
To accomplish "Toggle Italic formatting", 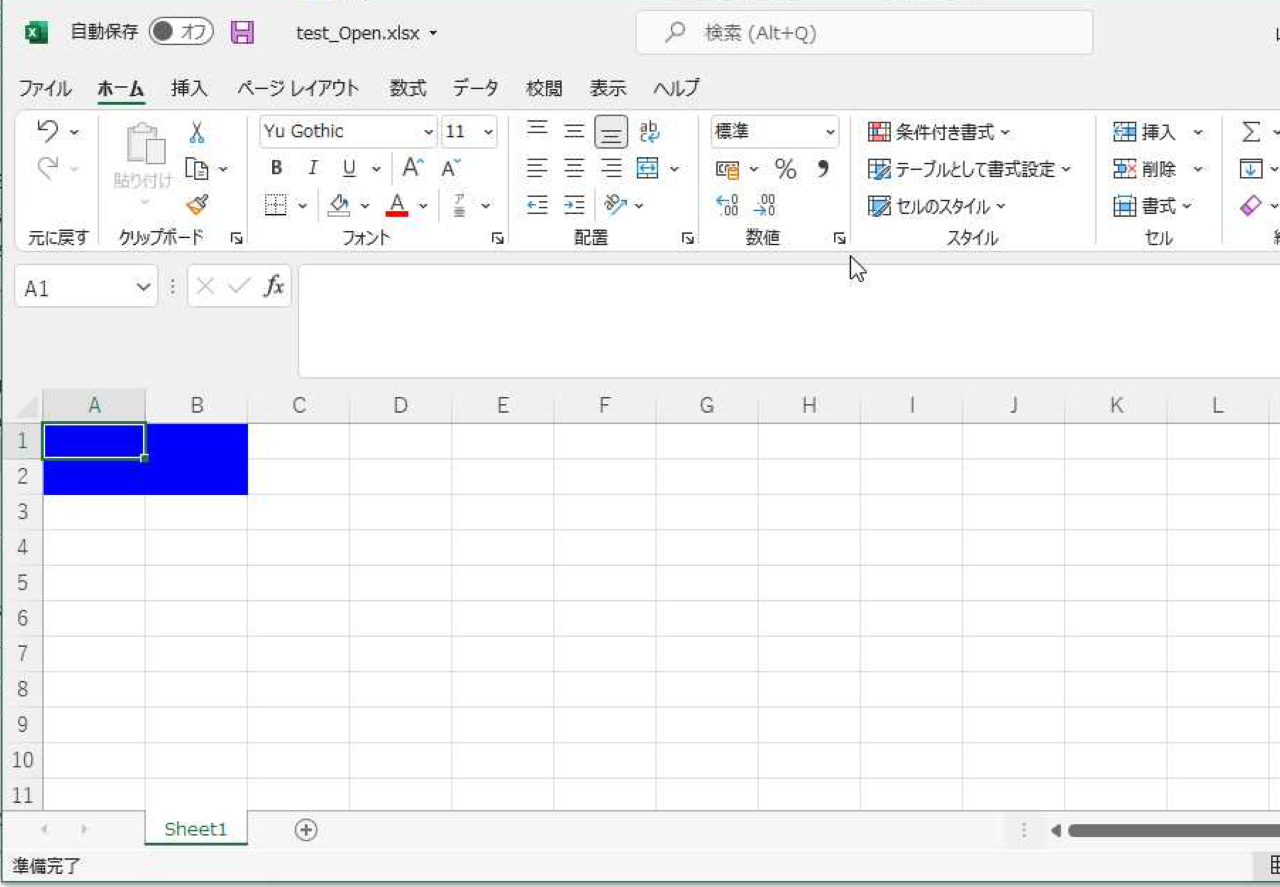I will [312, 168].
